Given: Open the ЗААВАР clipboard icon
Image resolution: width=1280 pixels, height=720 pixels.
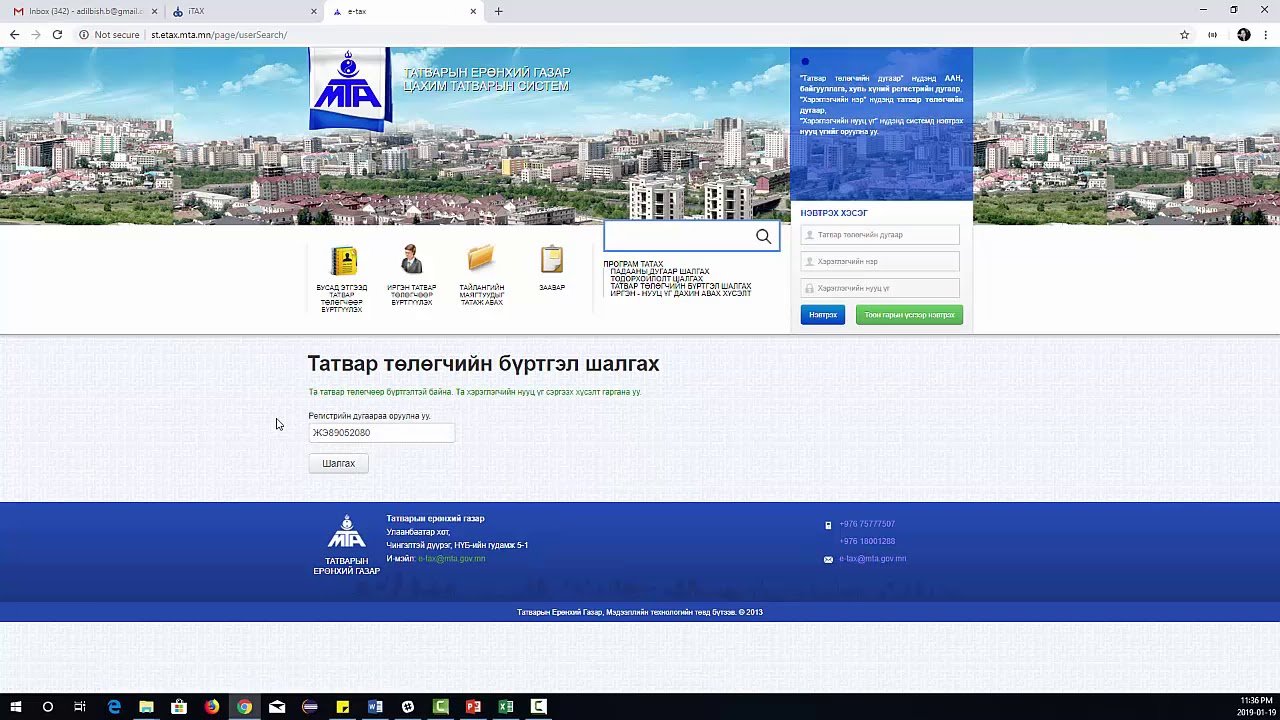Looking at the screenshot, I should (552, 260).
